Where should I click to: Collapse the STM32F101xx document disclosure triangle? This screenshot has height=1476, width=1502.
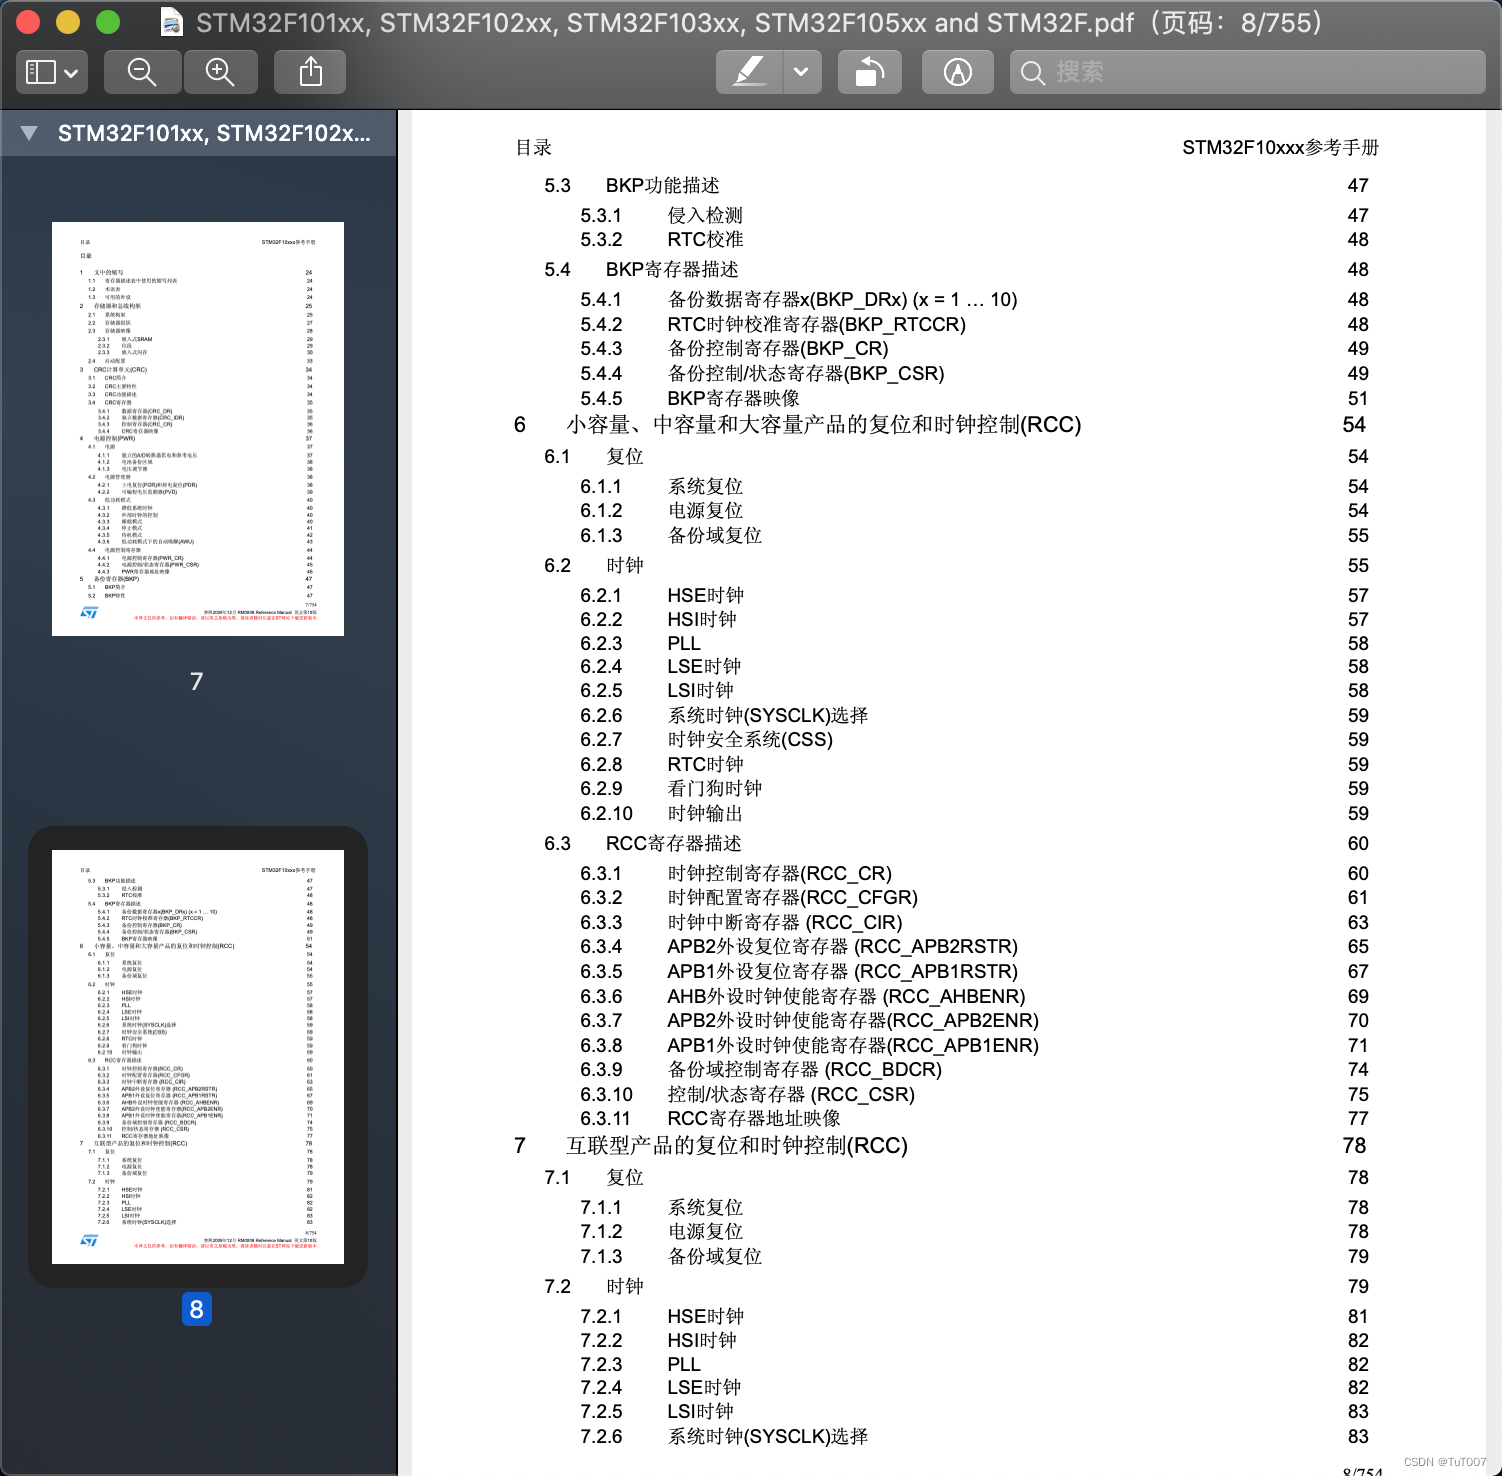point(27,133)
